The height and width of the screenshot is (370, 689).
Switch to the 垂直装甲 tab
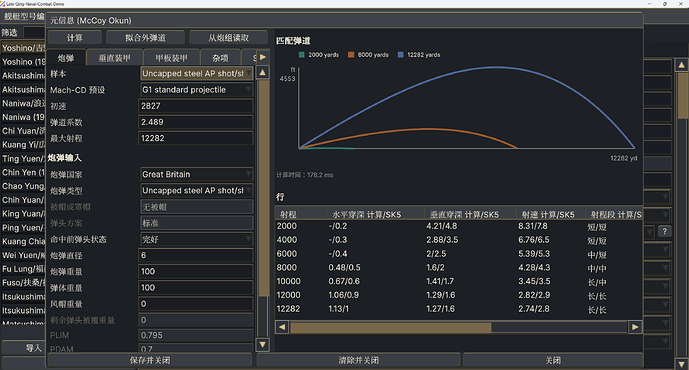pos(114,58)
